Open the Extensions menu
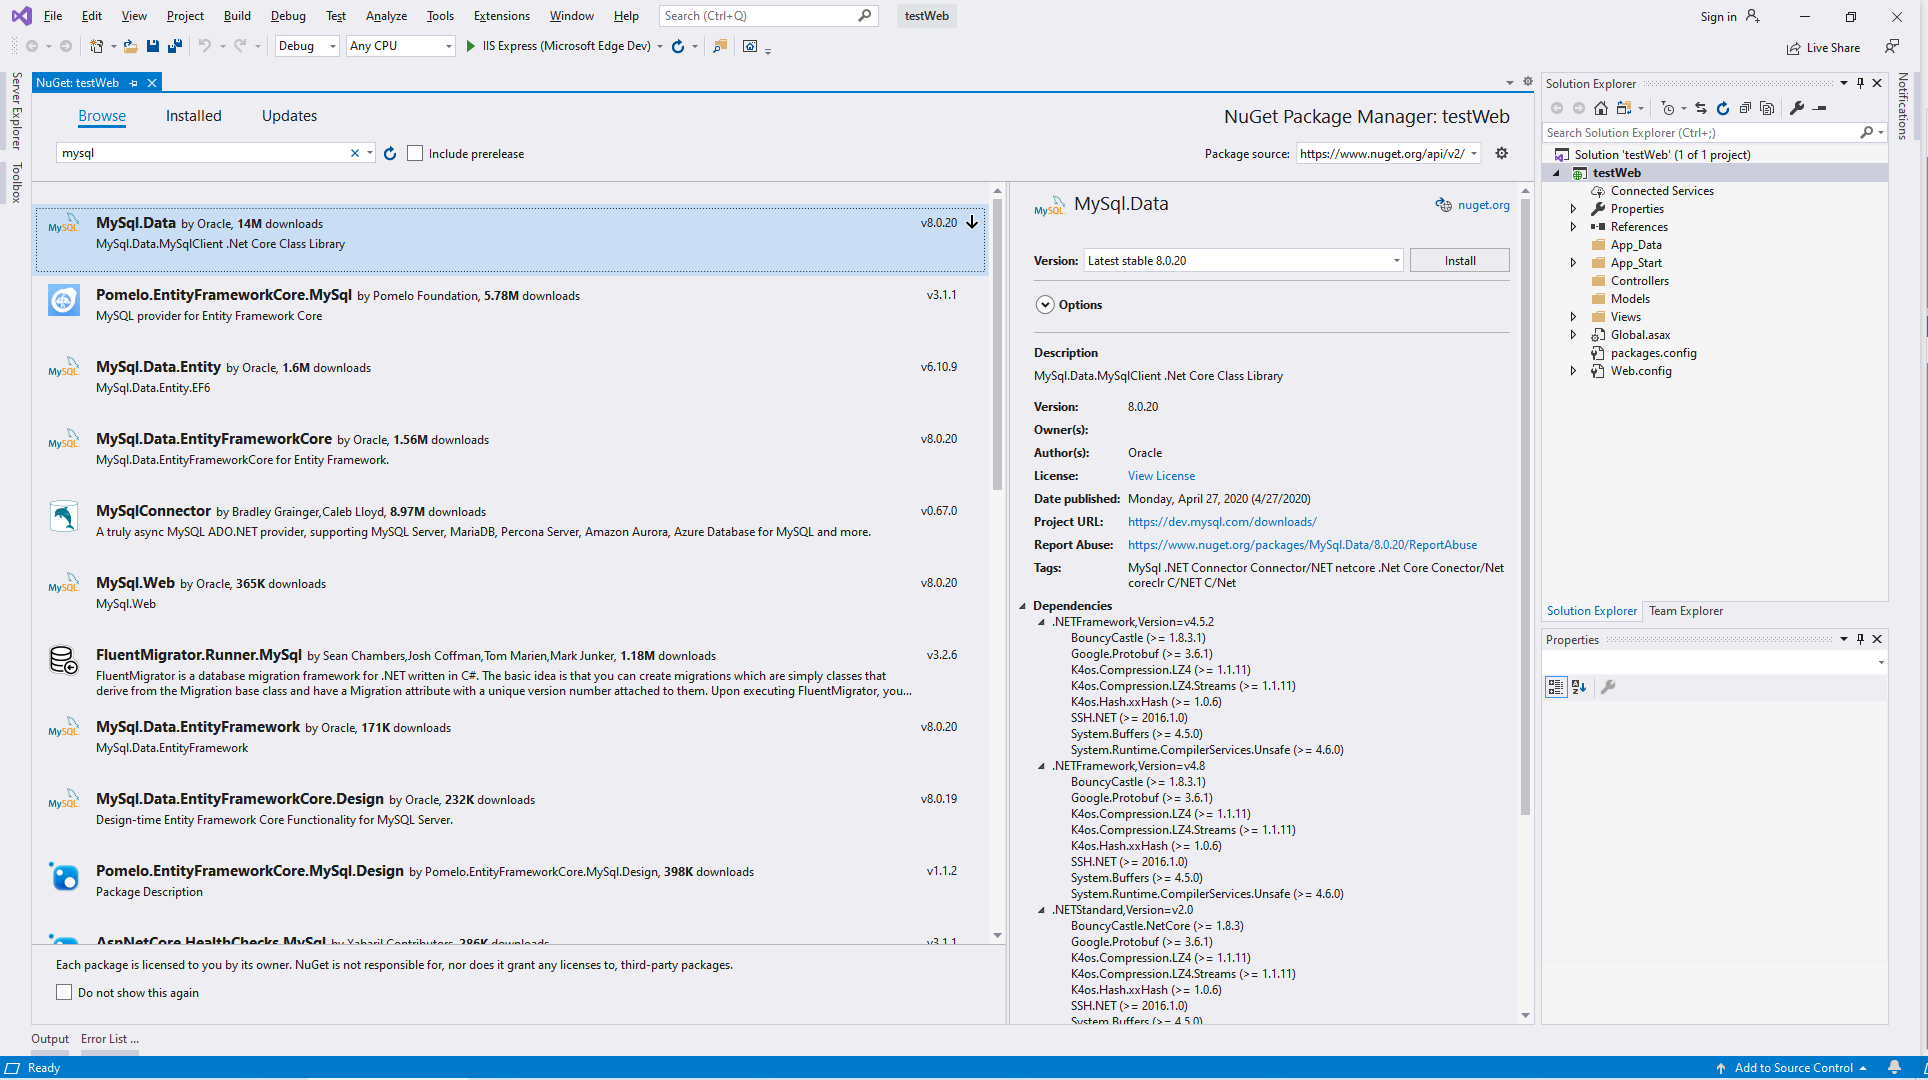Screen dimensions: 1928x1080 (501, 16)
